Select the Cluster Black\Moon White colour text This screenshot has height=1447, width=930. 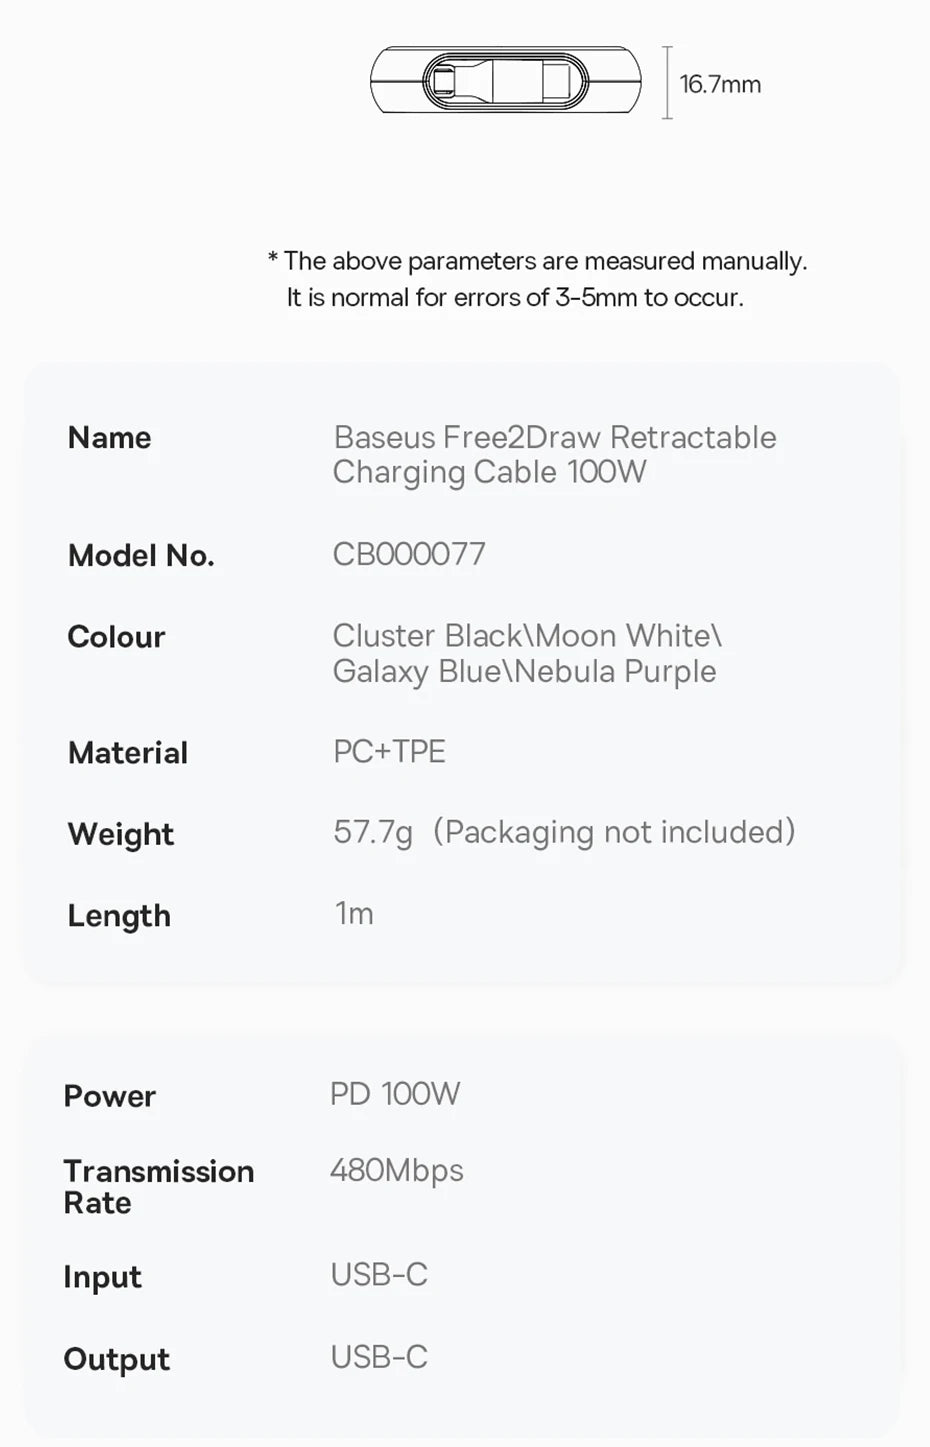(527, 636)
